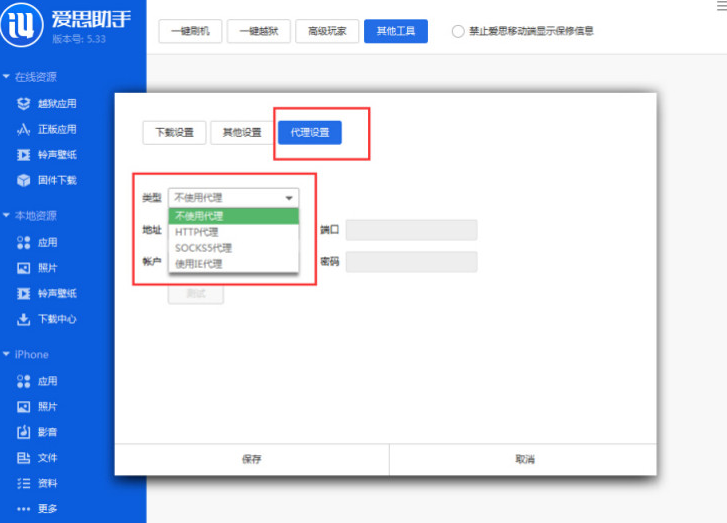Click the 保存 save button
727x523 pixels.
point(252,459)
